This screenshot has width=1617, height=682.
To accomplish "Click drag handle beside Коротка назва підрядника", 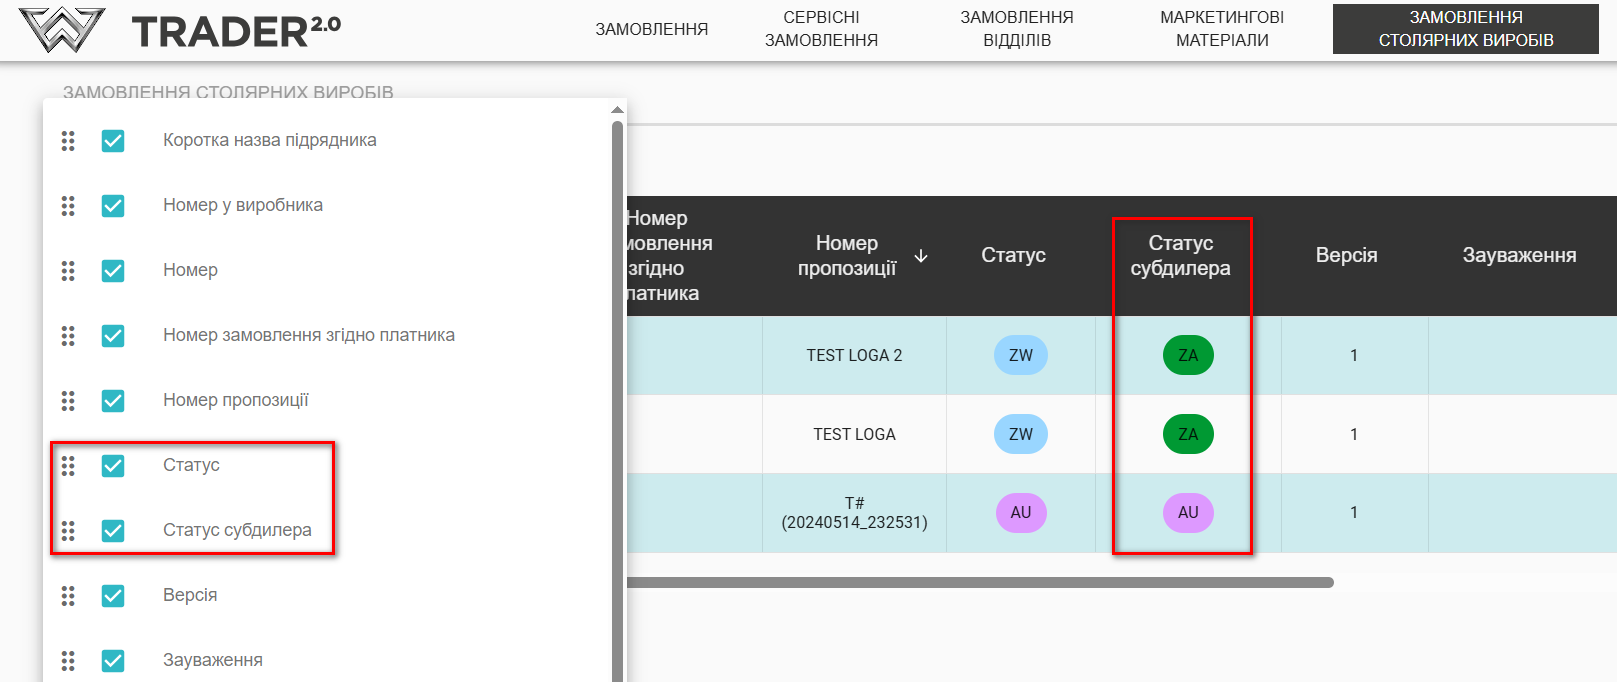I will tap(68, 141).
